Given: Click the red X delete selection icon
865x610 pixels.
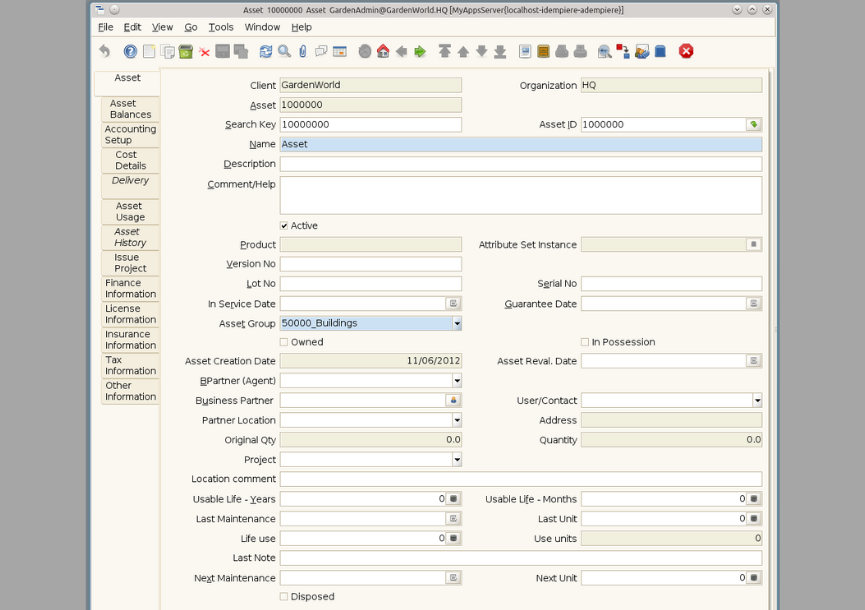Looking at the screenshot, I should pyautogui.click(x=204, y=52).
